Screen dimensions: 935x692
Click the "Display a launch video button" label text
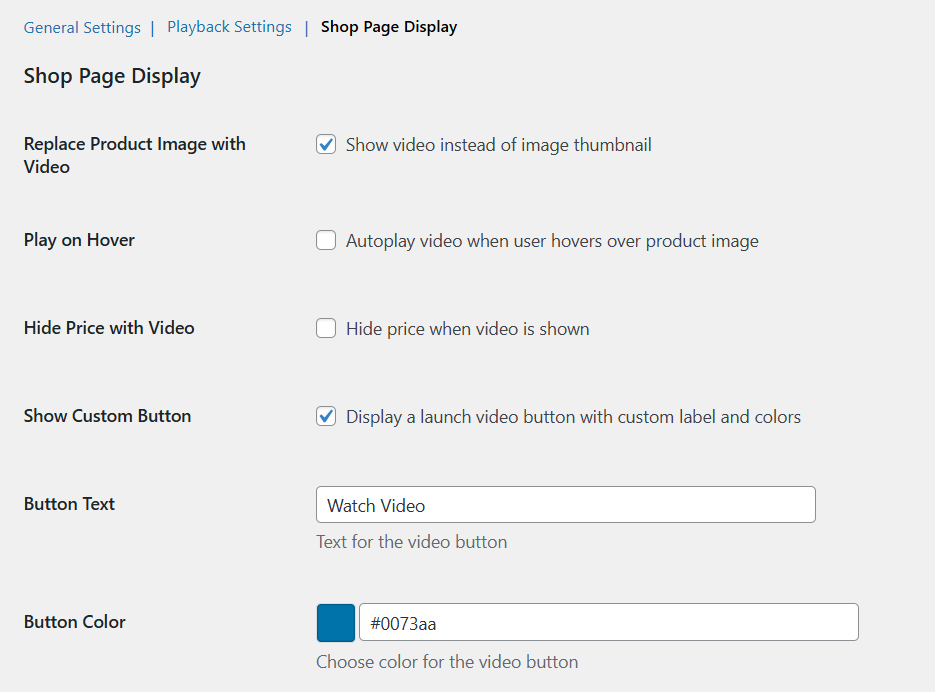pyautogui.click(x=573, y=417)
